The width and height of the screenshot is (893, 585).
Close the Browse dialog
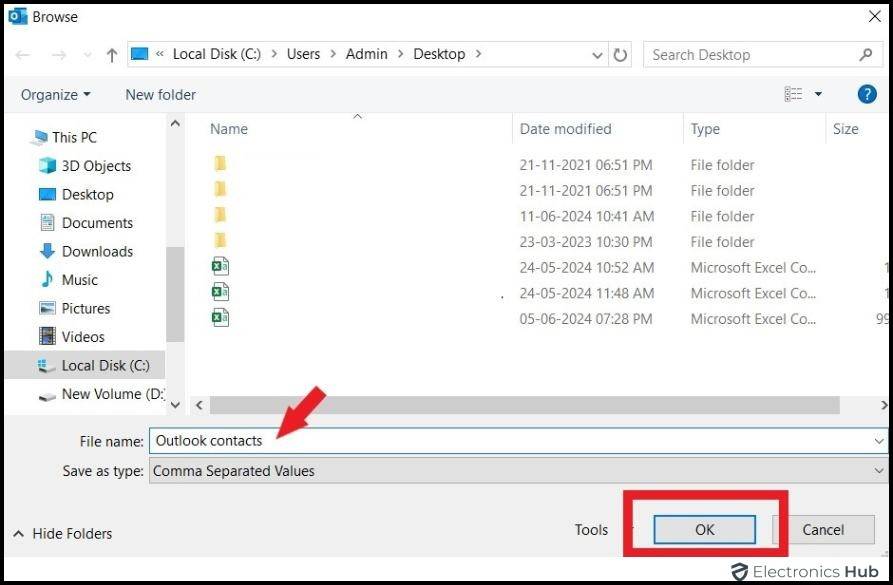(x=875, y=17)
